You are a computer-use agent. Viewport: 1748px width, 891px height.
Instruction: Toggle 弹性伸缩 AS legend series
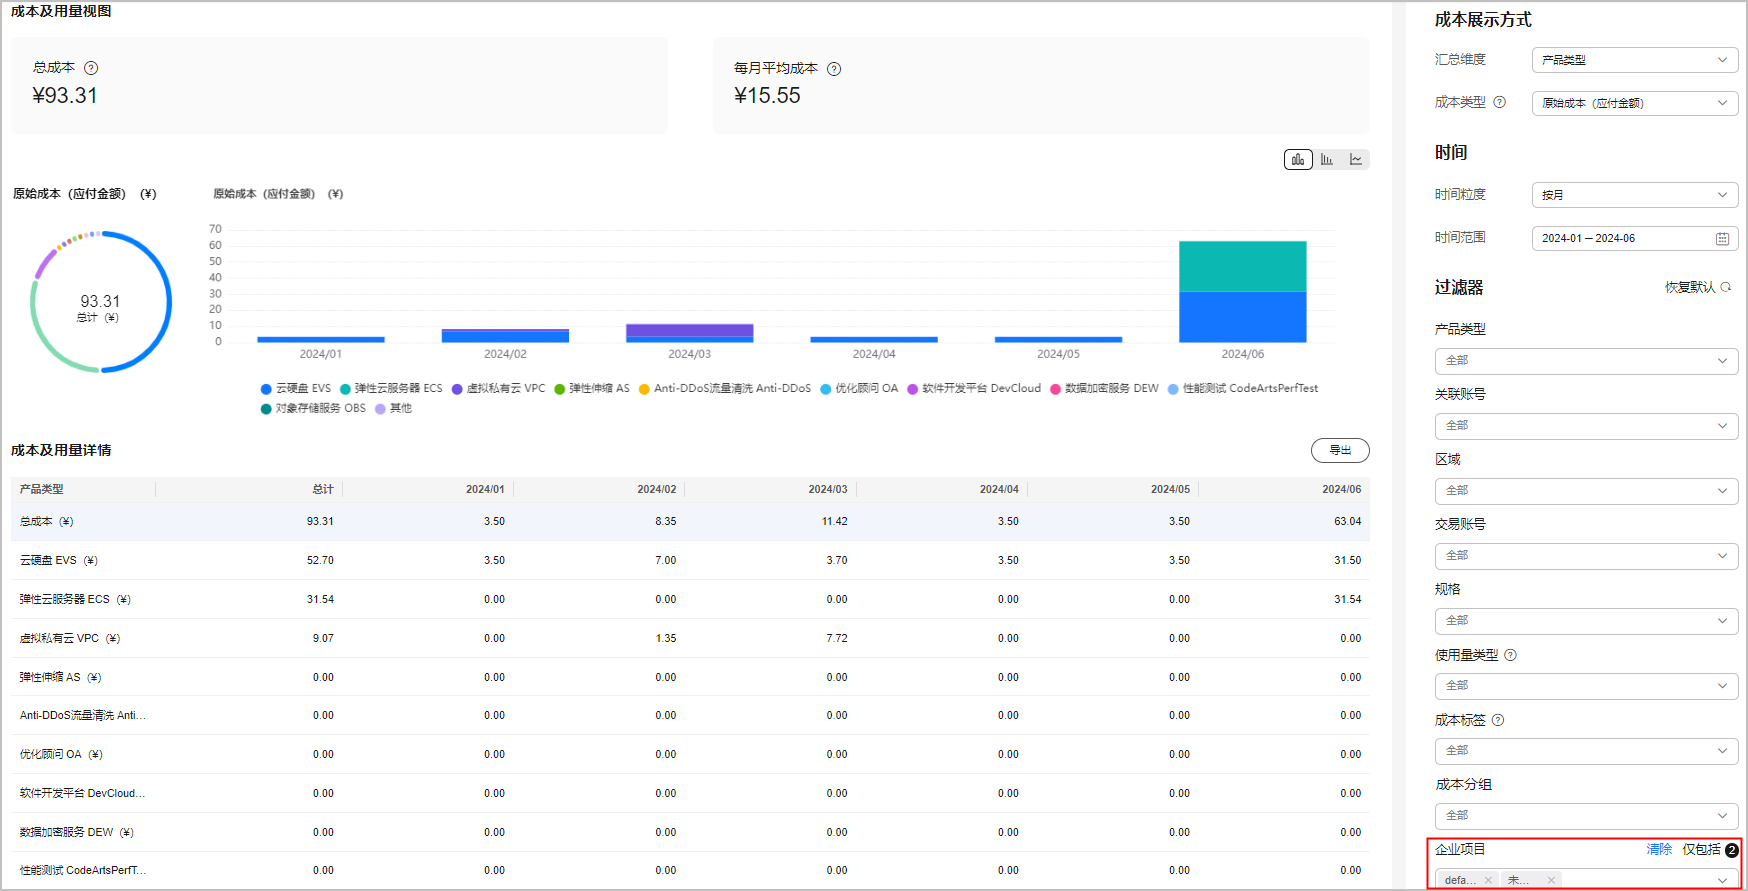coord(592,389)
